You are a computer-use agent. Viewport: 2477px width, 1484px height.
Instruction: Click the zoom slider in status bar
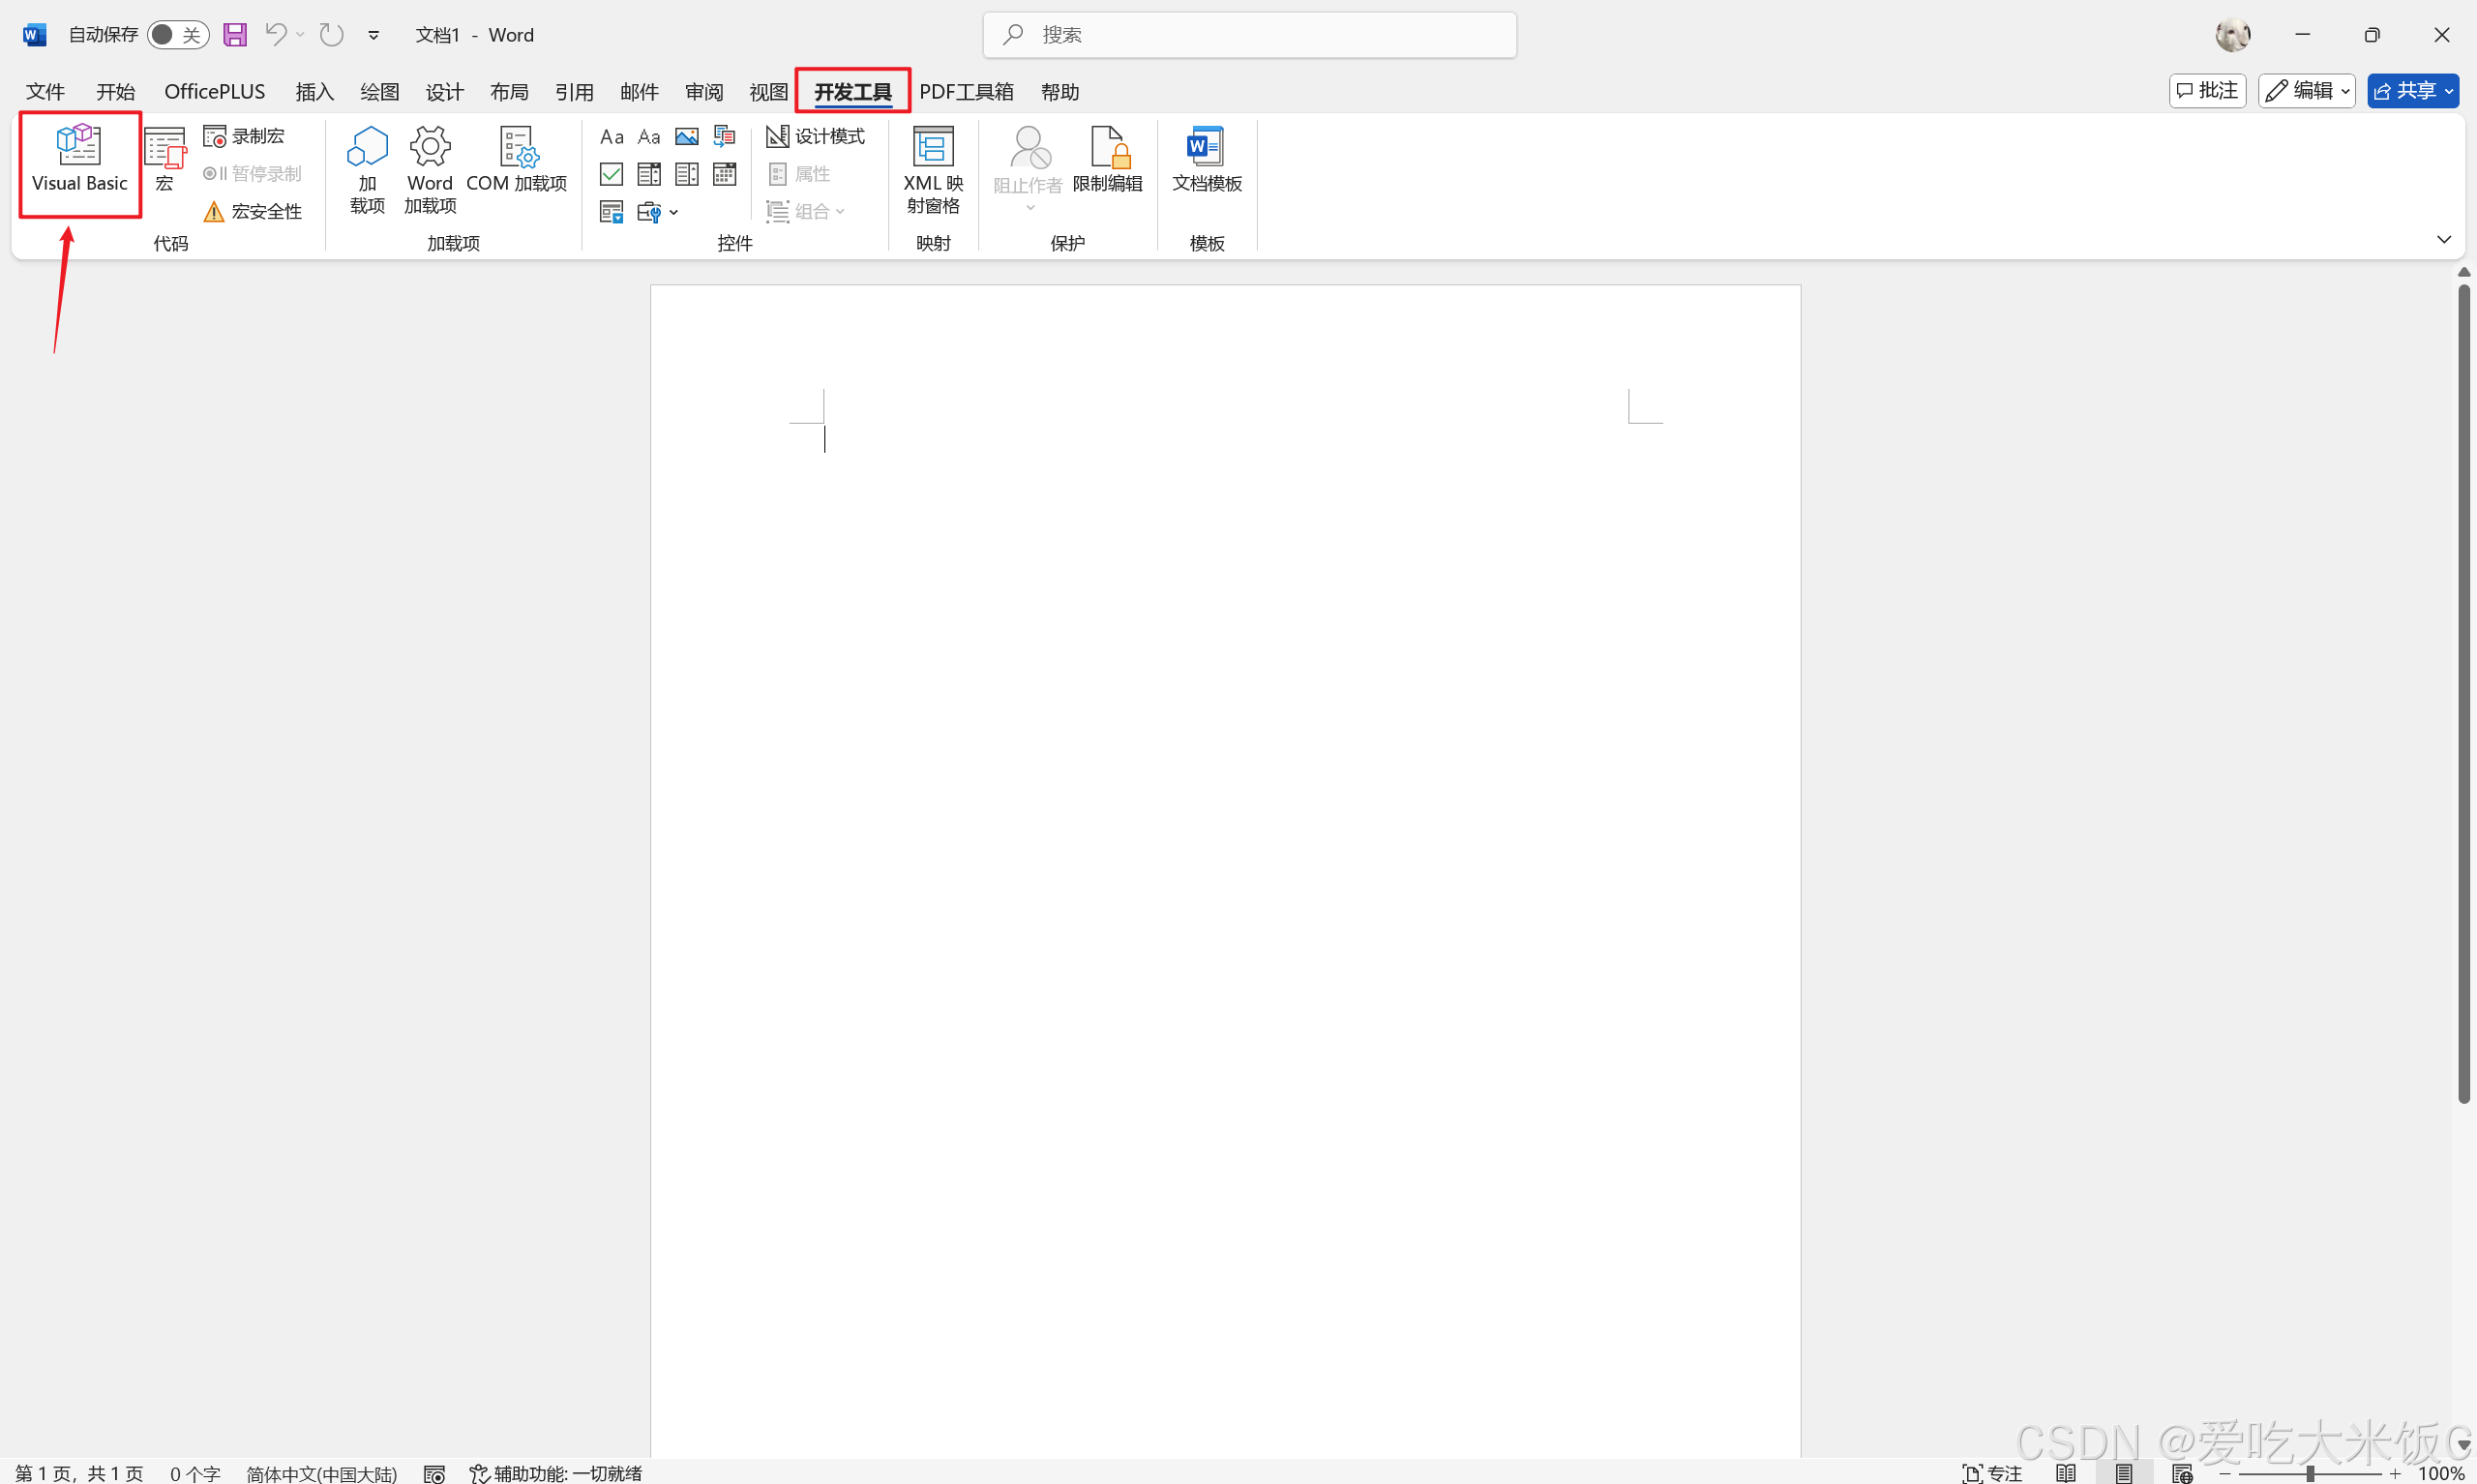pyautogui.click(x=2310, y=1473)
